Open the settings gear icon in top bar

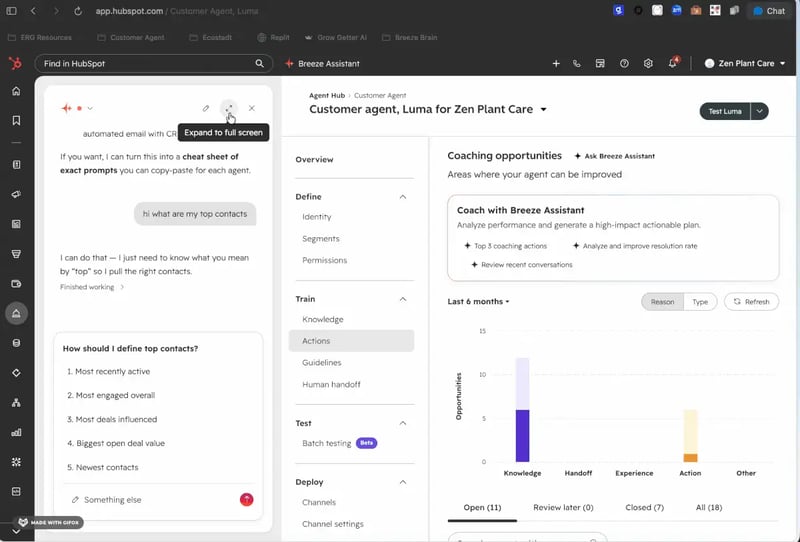click(x=648, y=63)
